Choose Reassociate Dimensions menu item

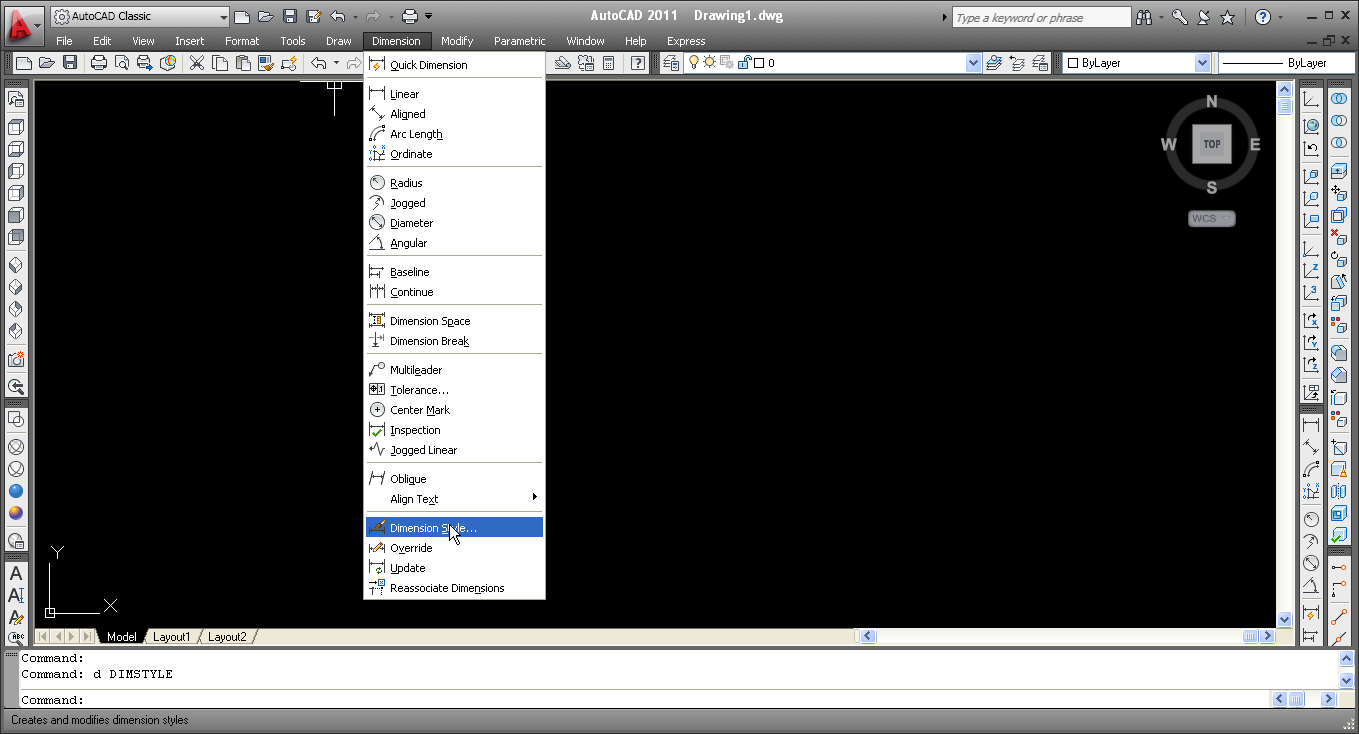click(455, 588)
